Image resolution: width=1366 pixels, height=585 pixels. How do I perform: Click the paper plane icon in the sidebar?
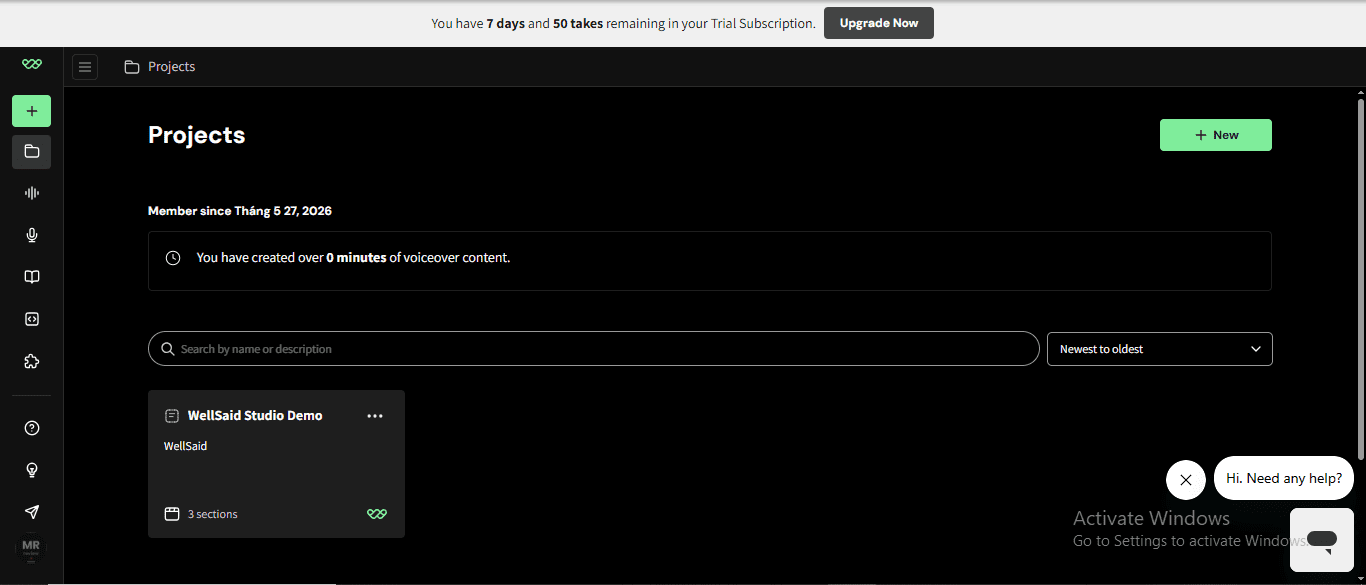pos(32,512)
